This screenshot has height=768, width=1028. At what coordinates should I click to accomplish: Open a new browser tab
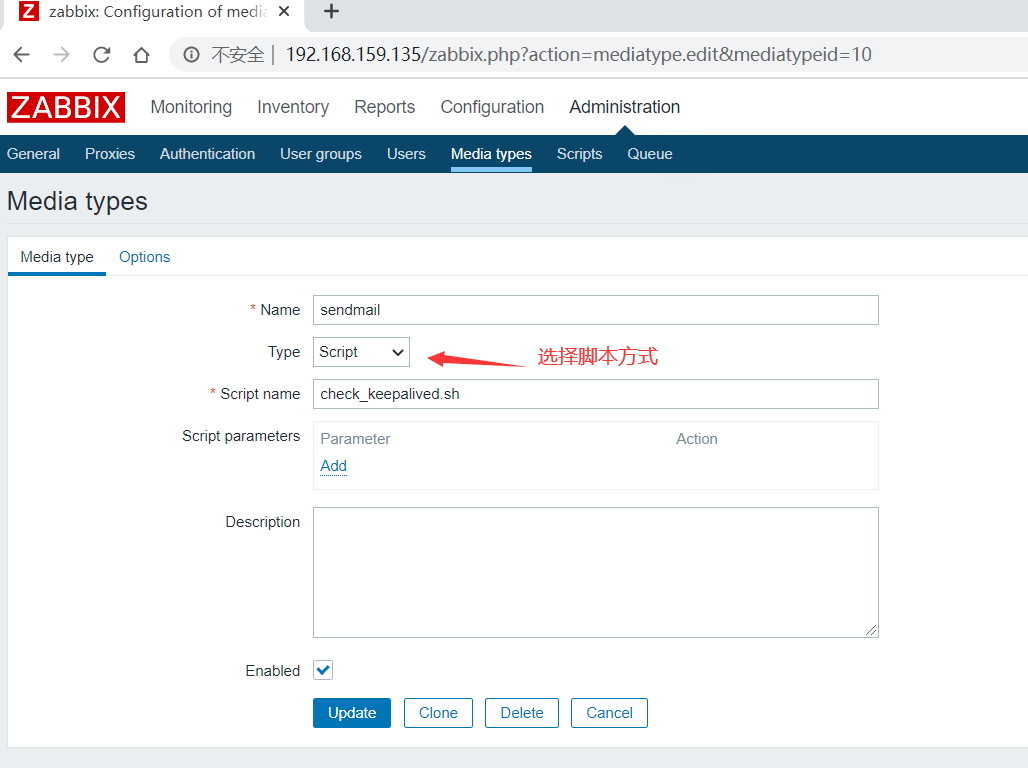pos(331,11)
